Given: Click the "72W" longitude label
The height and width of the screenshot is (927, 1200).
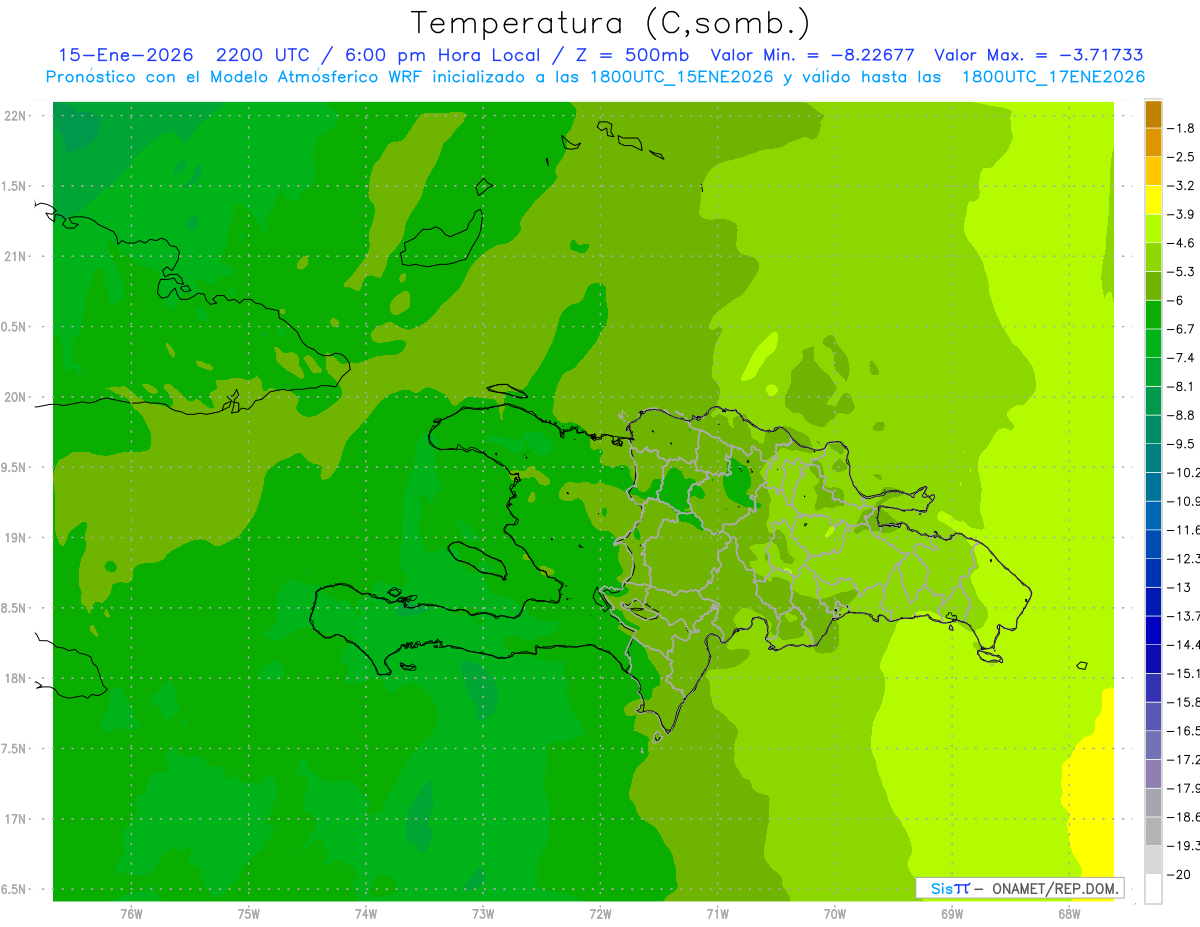Looking at the screenshot, I should pyautogui.click(x=600, y=913).
